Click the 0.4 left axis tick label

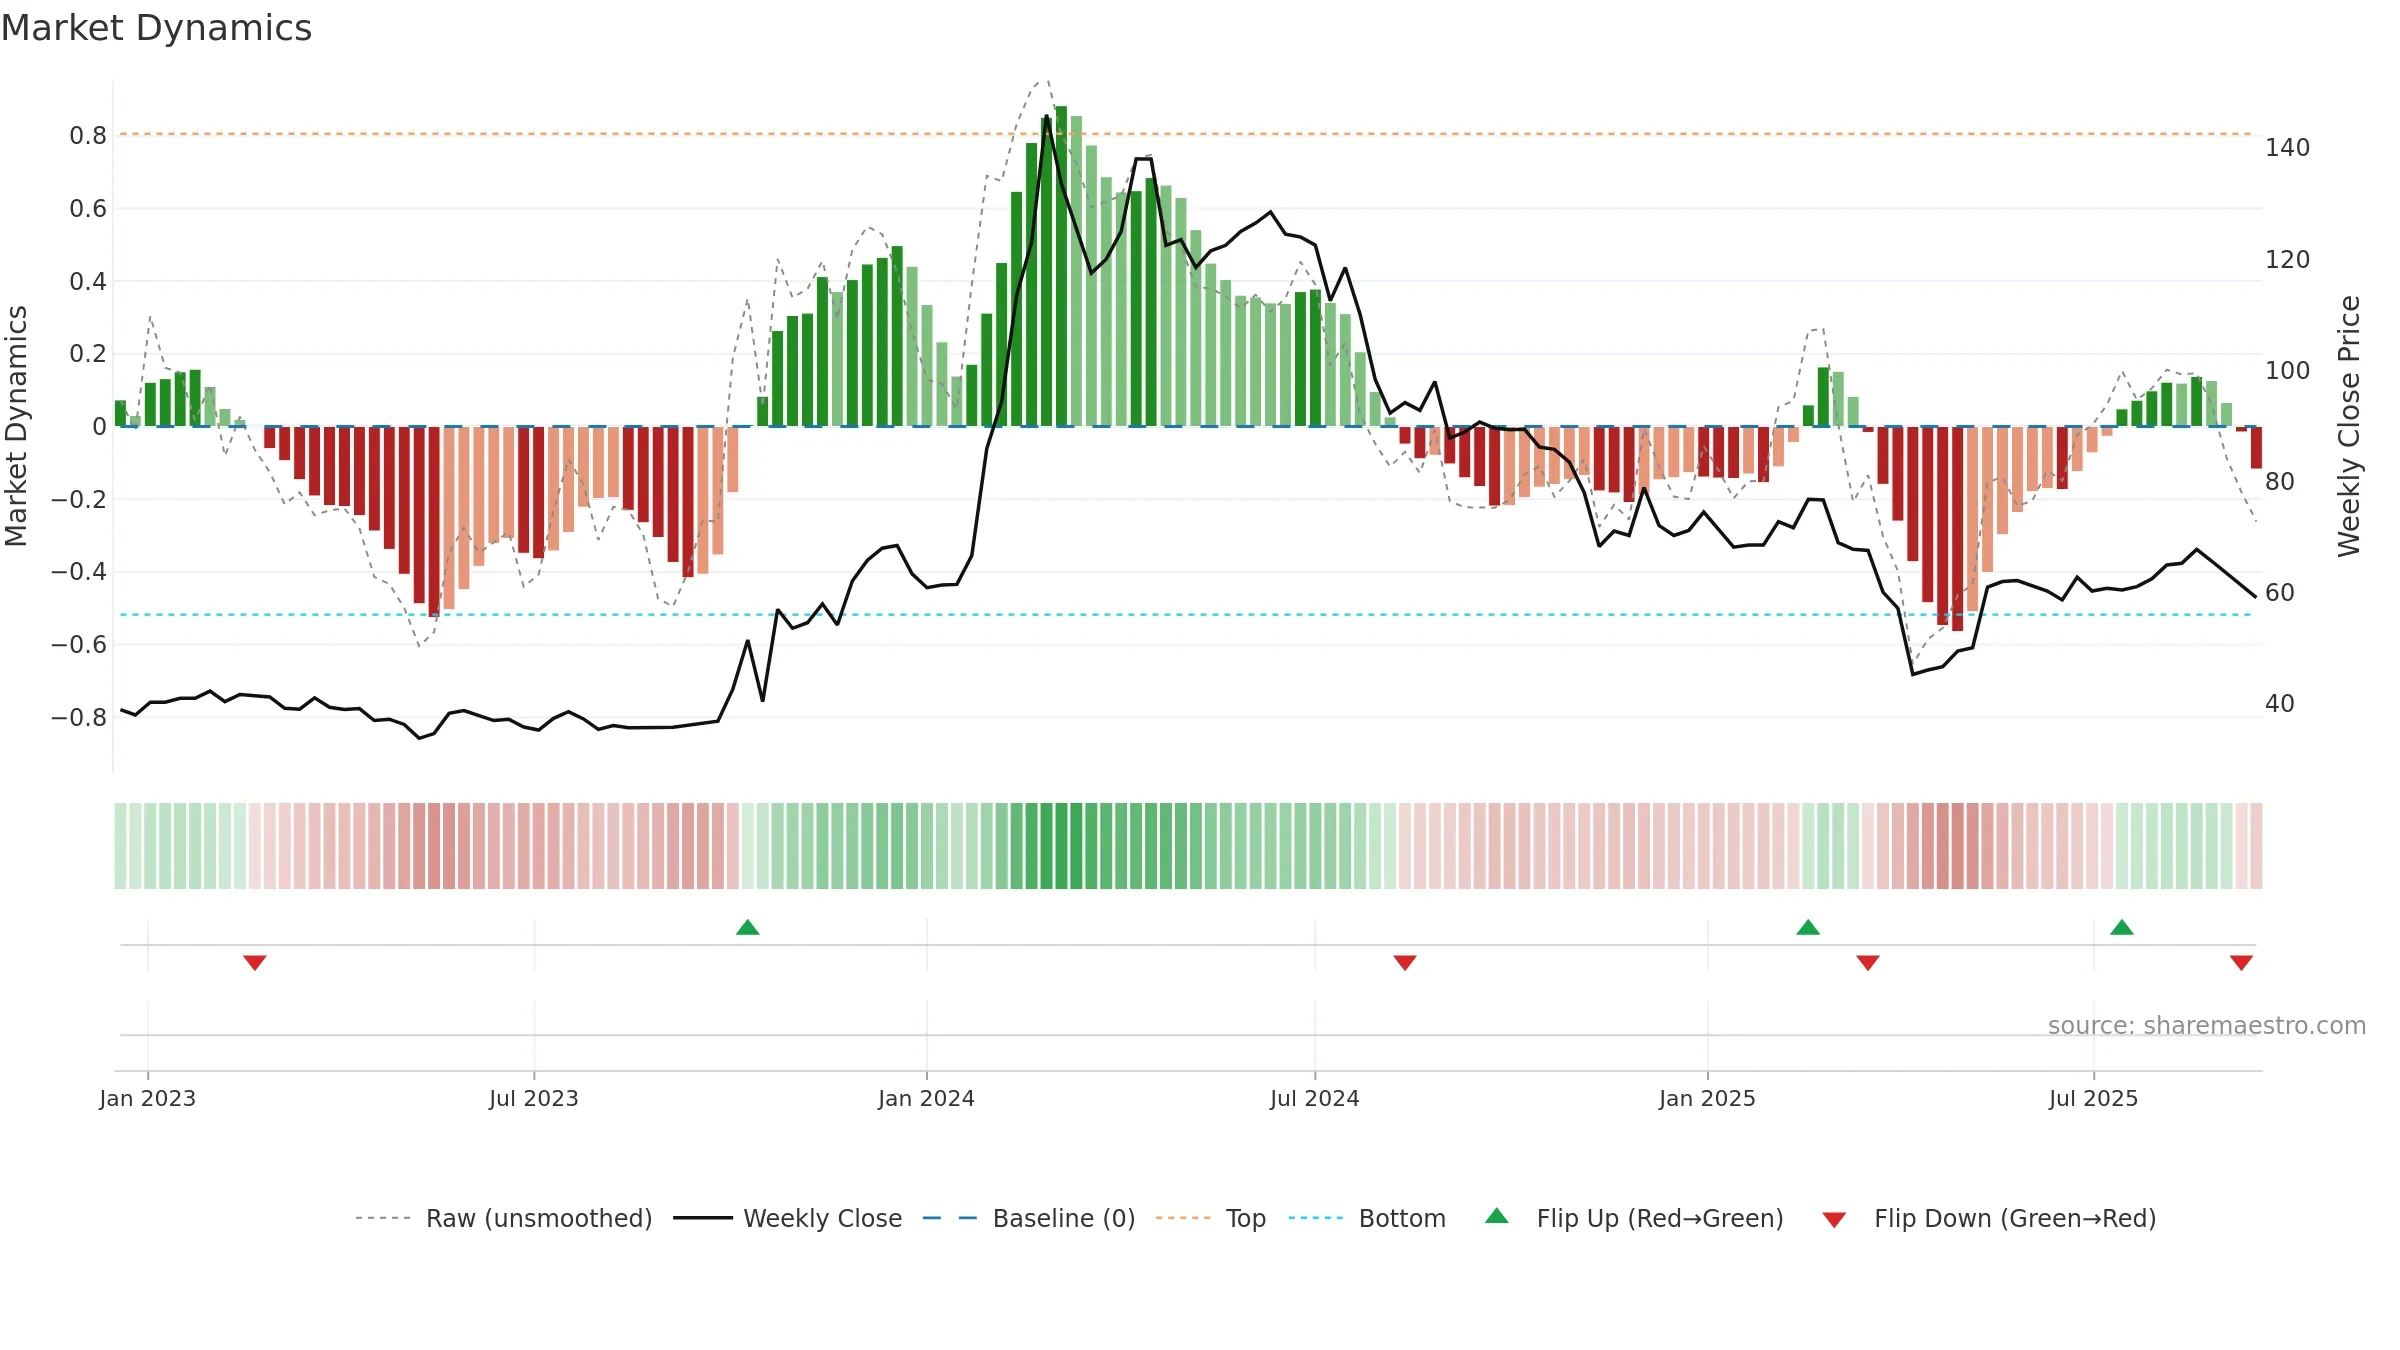tap(88, 282)
